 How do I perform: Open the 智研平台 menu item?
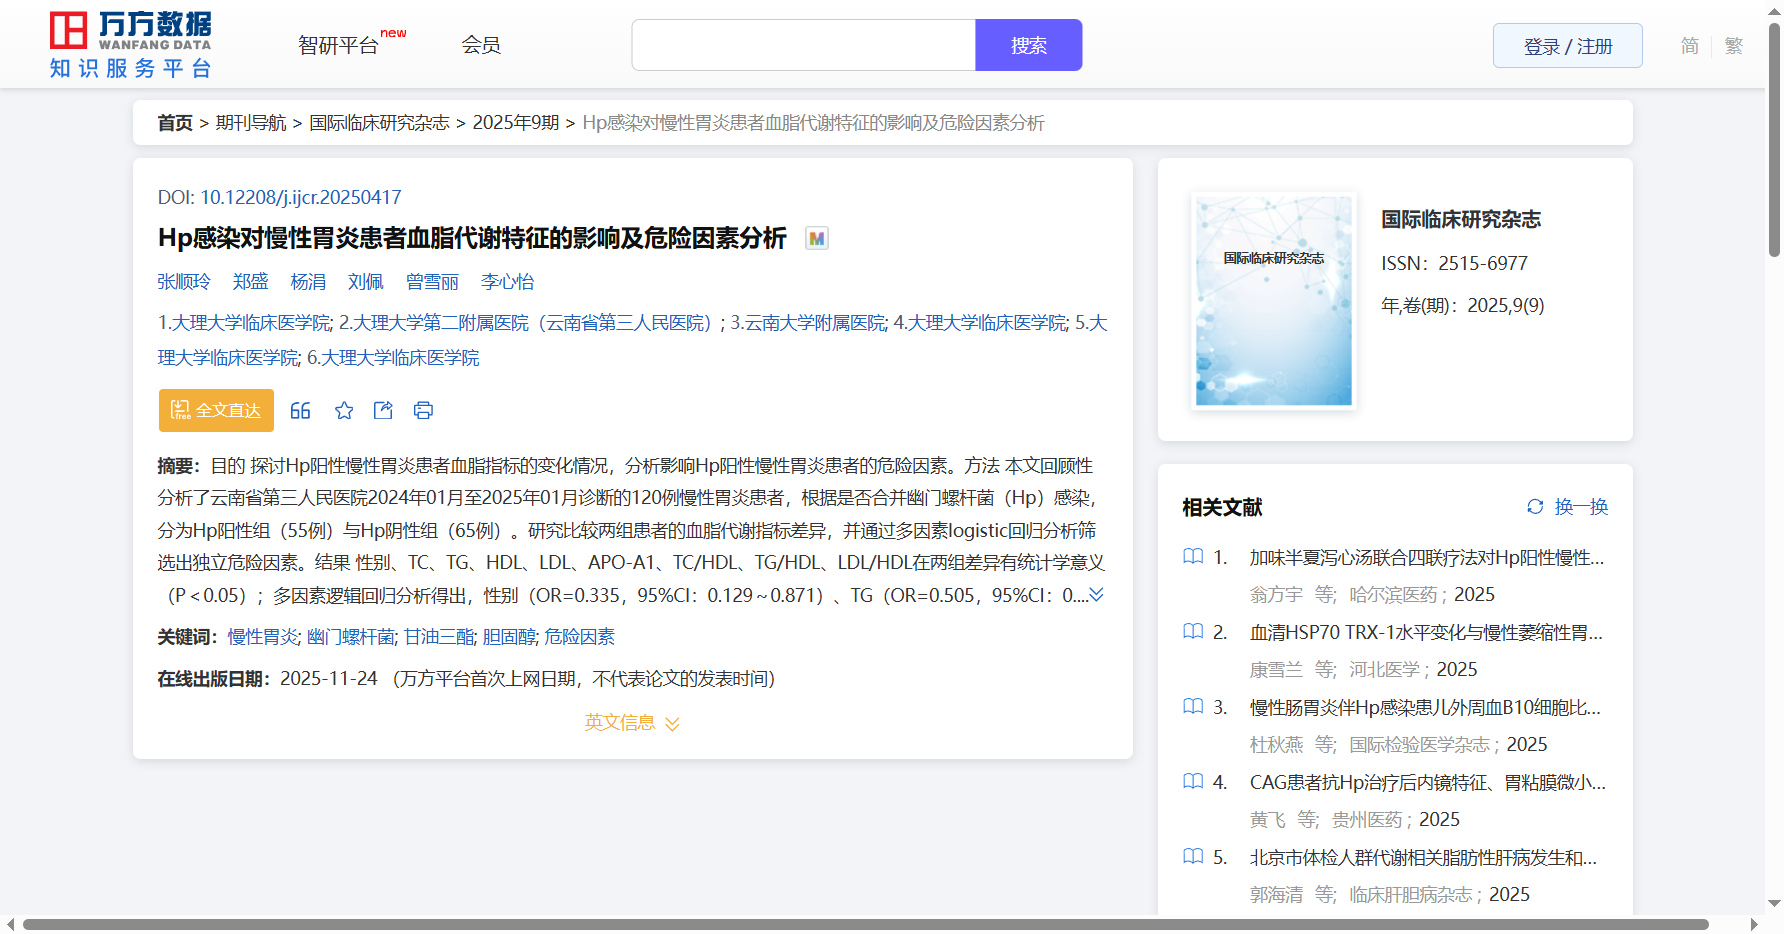(x=339, y=46)
